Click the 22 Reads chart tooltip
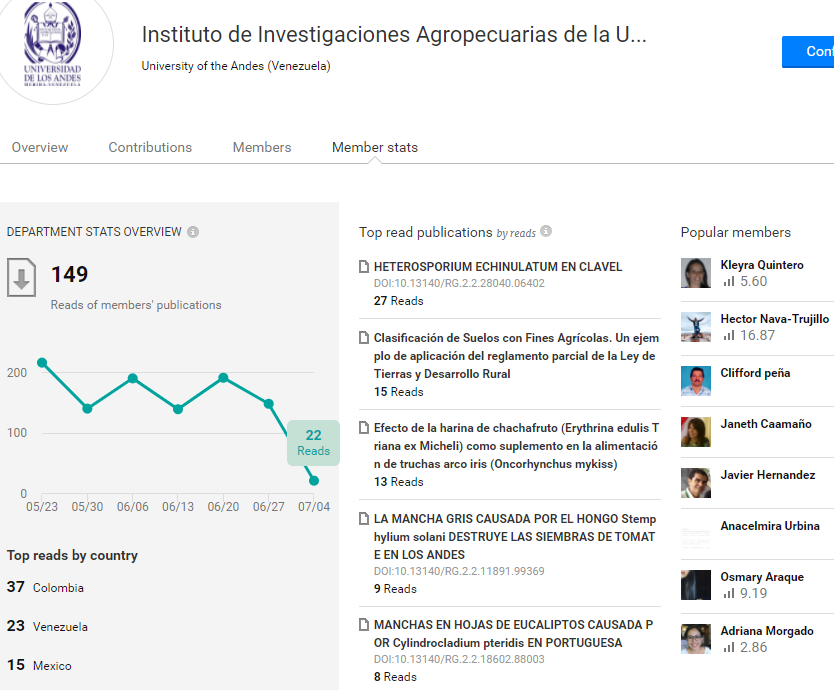The image size is (834, 690). pos(313,443)
